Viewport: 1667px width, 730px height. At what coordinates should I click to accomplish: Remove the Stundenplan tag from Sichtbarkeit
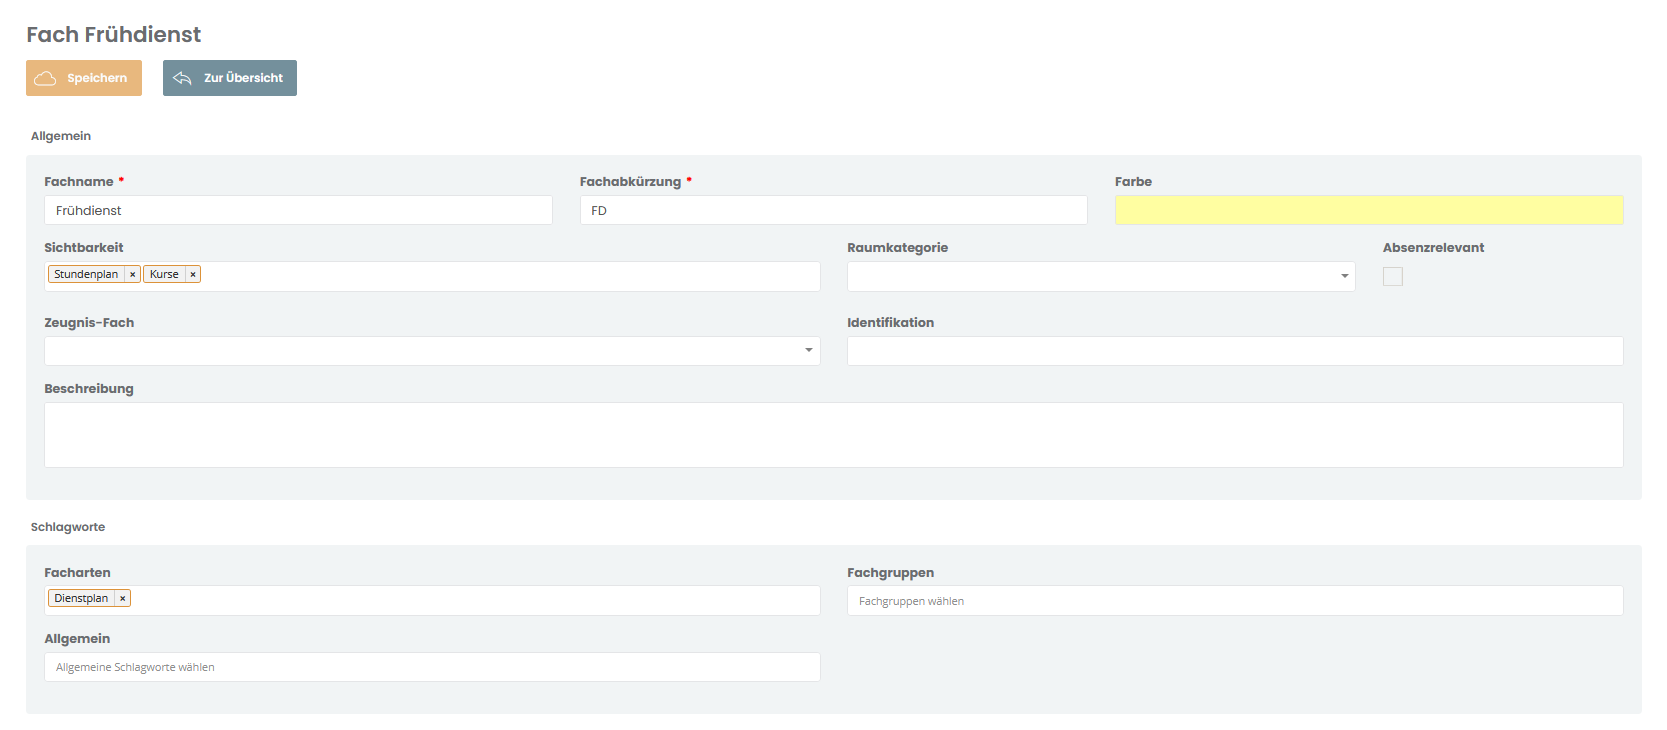132,274
